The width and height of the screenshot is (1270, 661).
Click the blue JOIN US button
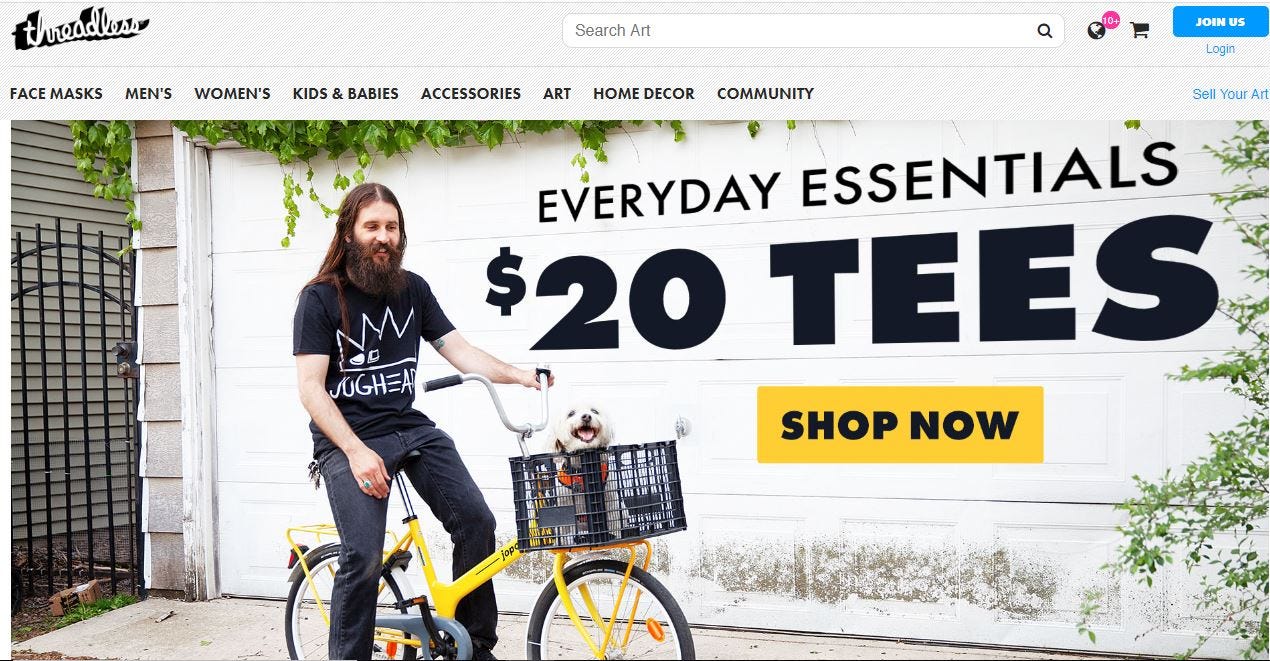point(1220,21)
